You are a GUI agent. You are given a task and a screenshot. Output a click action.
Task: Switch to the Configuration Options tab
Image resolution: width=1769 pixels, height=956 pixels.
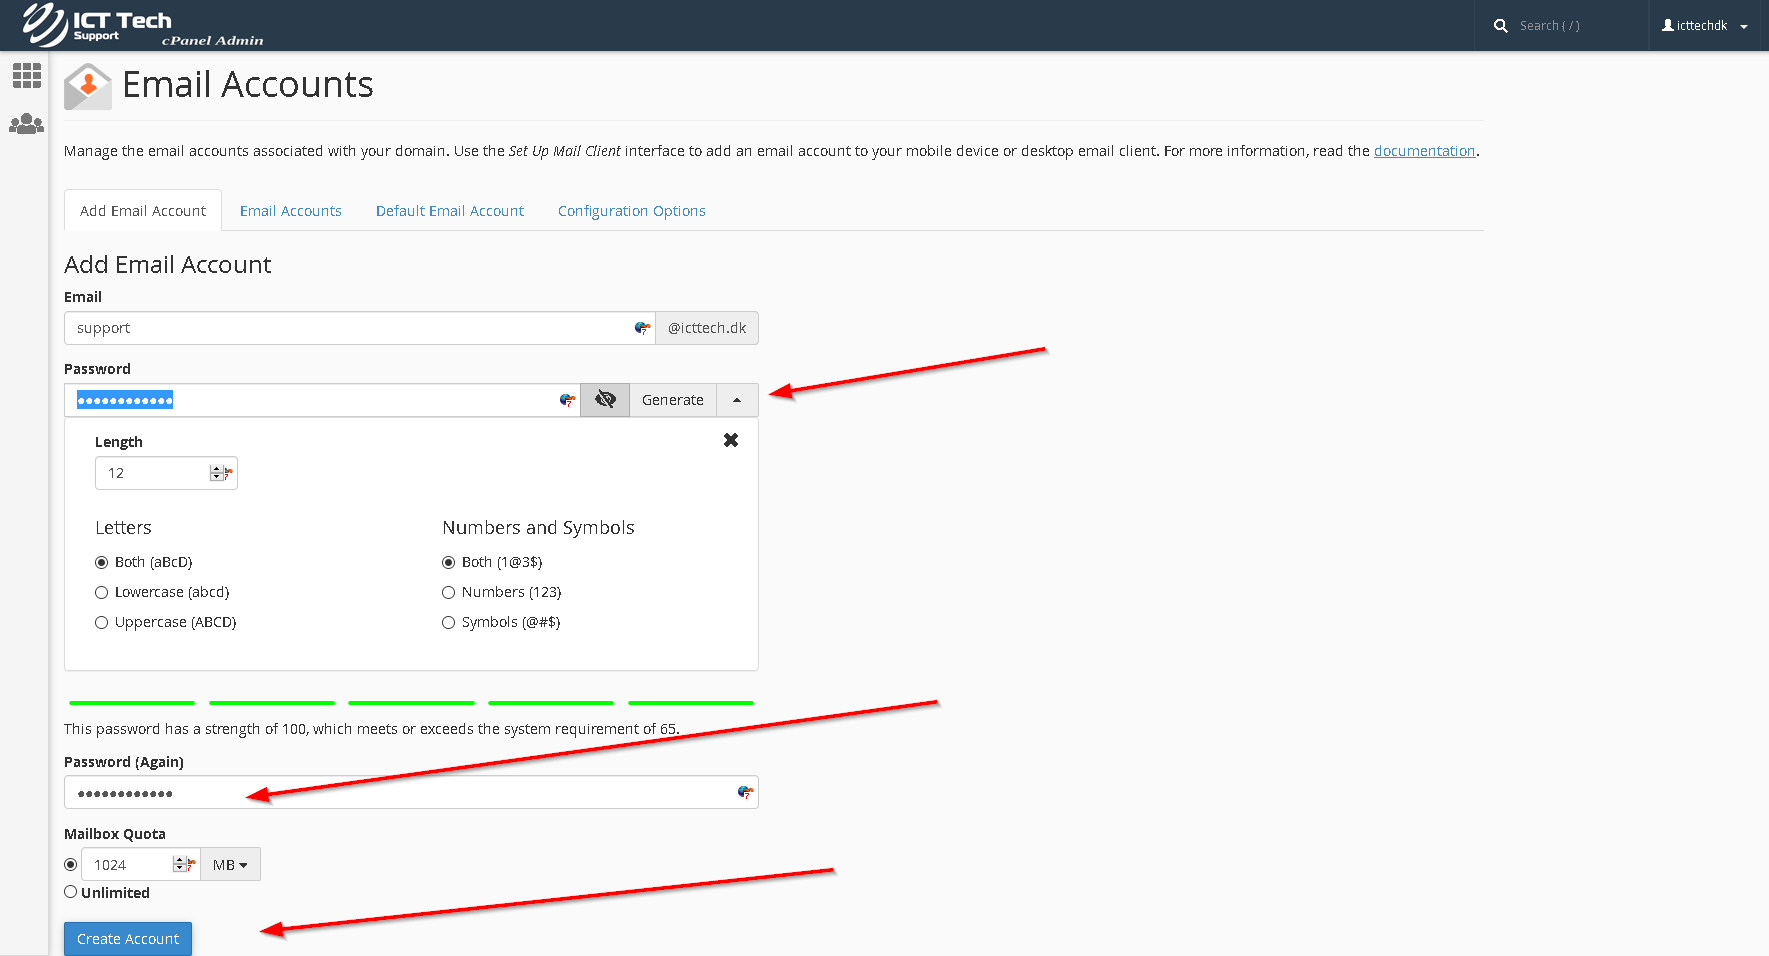pyautogui.click(x=631, y=210)
